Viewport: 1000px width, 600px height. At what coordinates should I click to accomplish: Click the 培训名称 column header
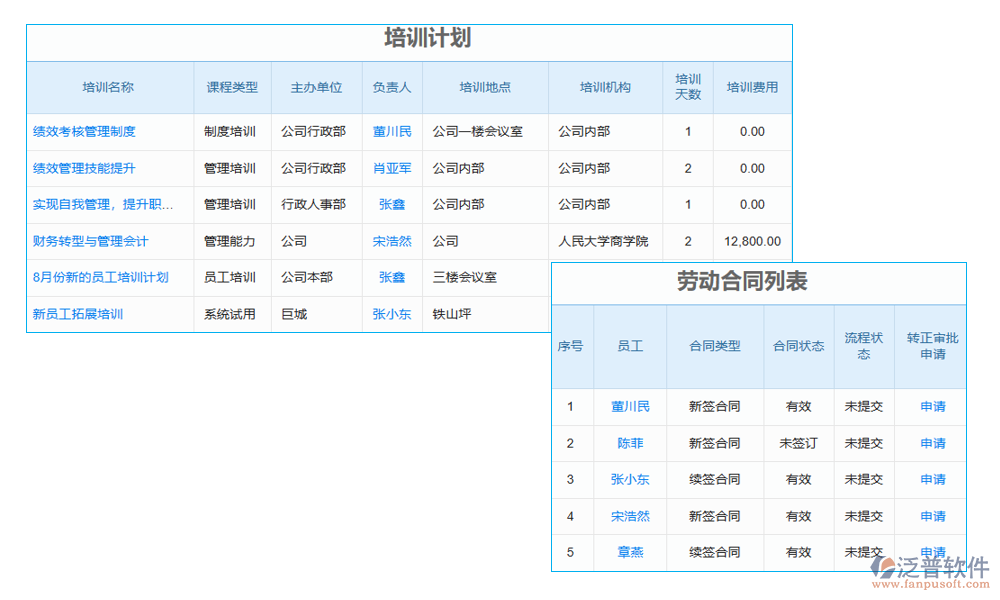pyautogui.click(x=107, y=87)
